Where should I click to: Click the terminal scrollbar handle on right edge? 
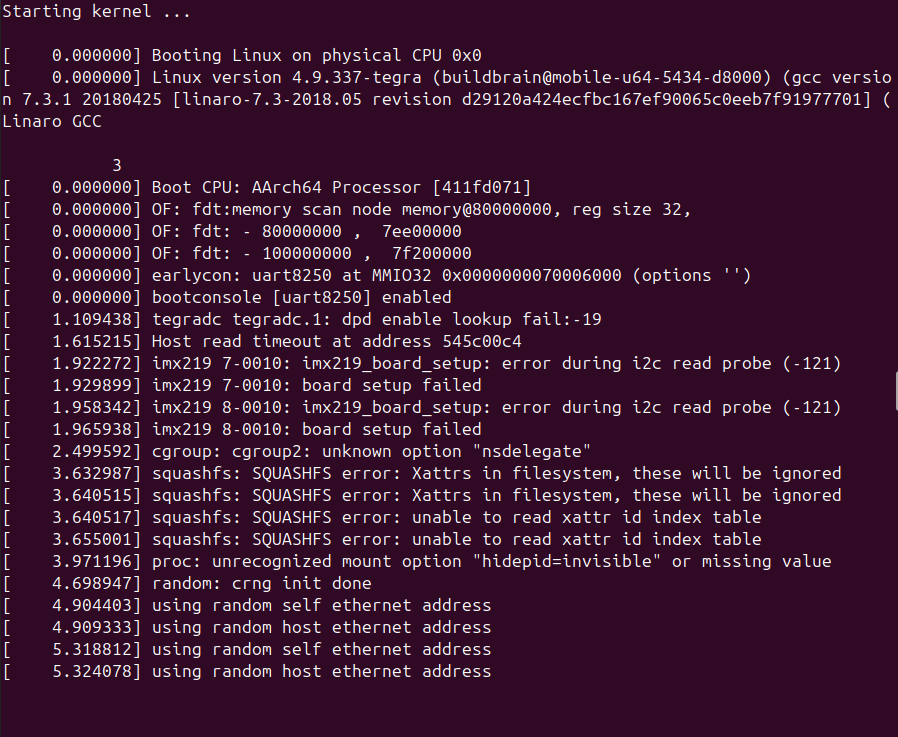point(896,391)
